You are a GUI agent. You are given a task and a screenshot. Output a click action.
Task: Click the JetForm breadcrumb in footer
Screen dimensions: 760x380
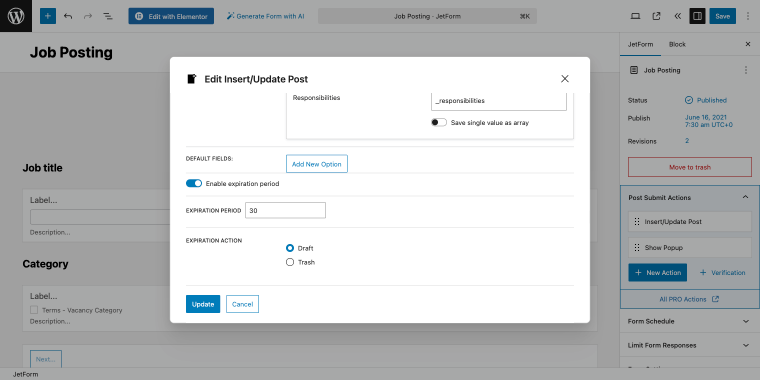25,374
